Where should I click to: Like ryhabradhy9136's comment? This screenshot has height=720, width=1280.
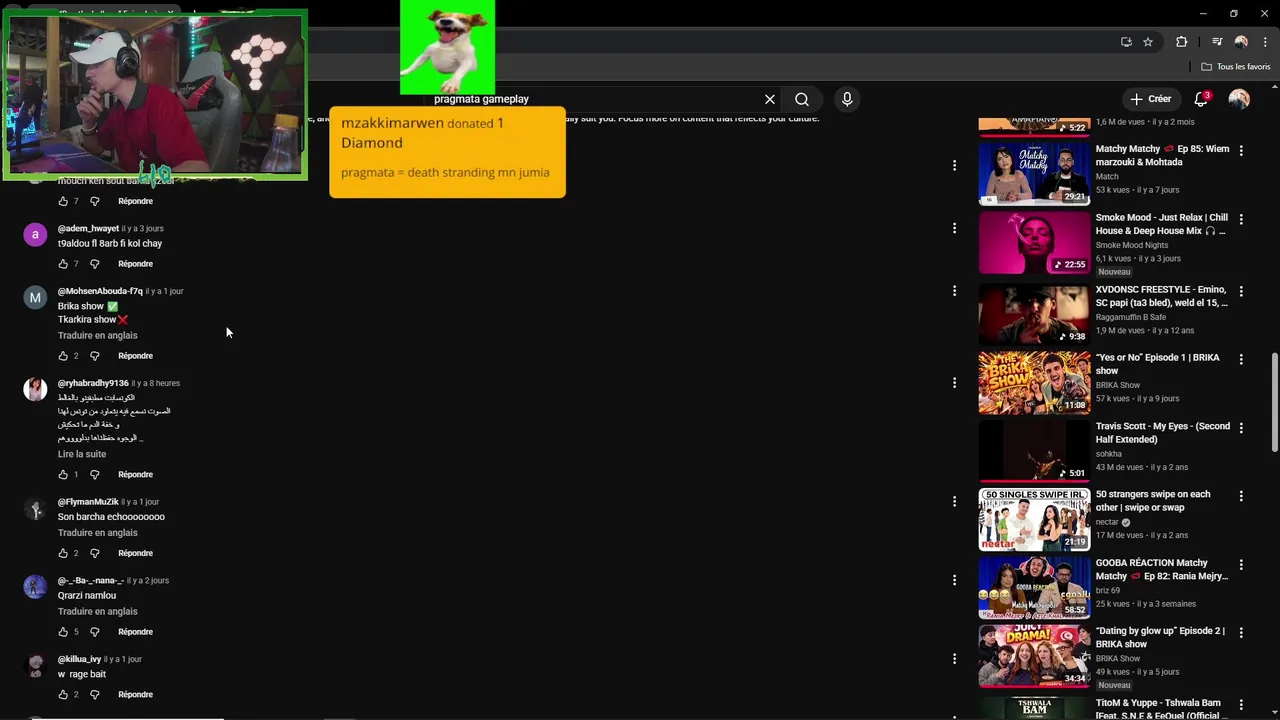[x=63, y=475]
